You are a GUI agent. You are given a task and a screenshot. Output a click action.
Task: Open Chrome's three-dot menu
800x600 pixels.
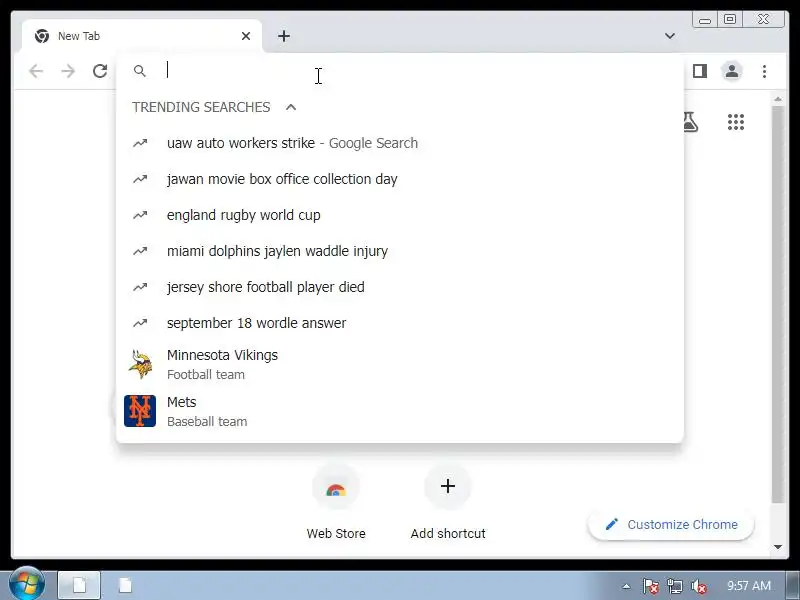pyautogui.click(x=764, y=71)
